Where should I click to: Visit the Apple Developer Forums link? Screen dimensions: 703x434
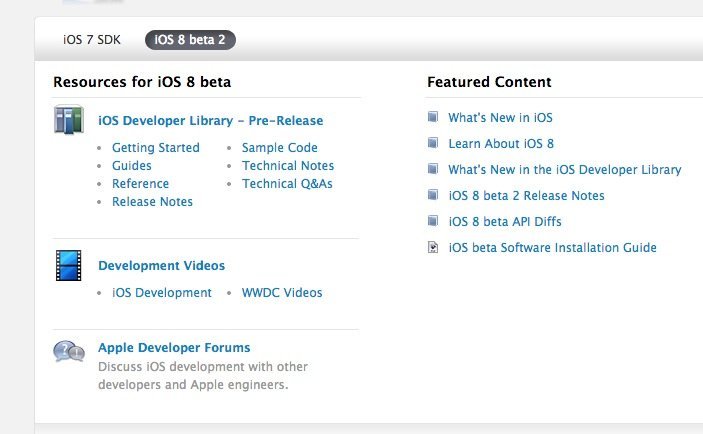(x=174, y=348)
